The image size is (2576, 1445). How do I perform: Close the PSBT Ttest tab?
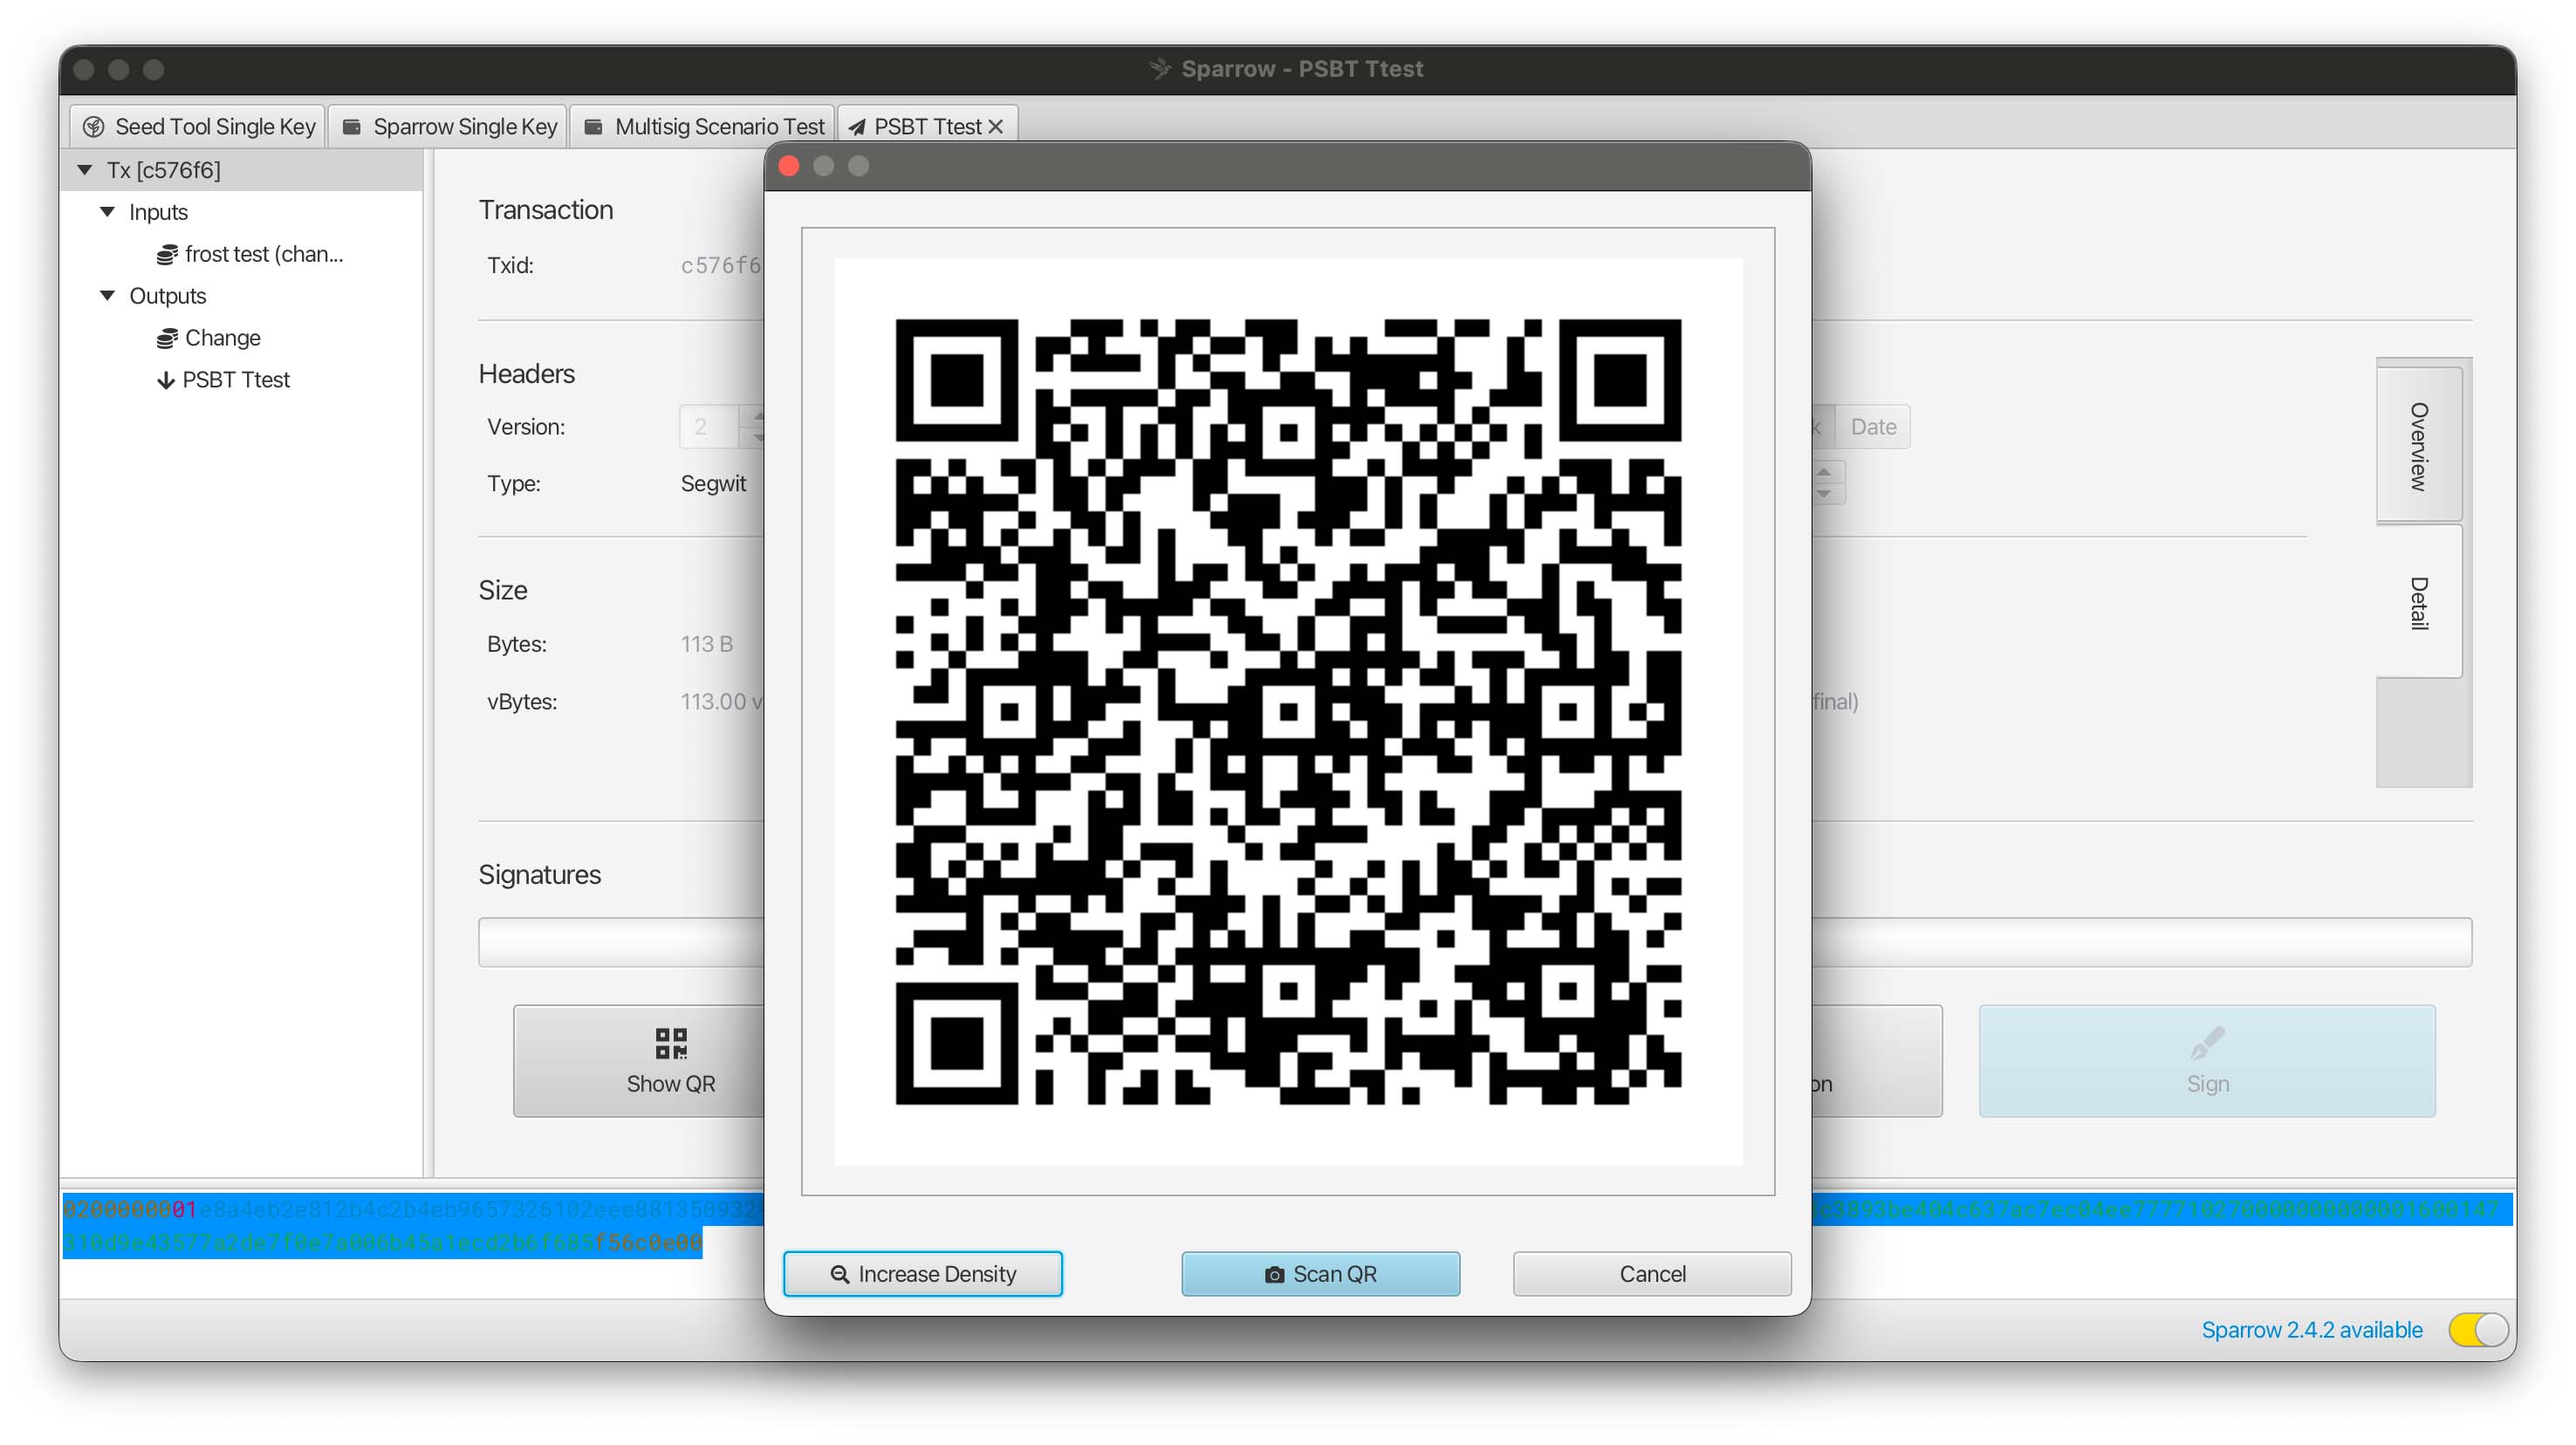pyautogui.click(x=995, y=127)
